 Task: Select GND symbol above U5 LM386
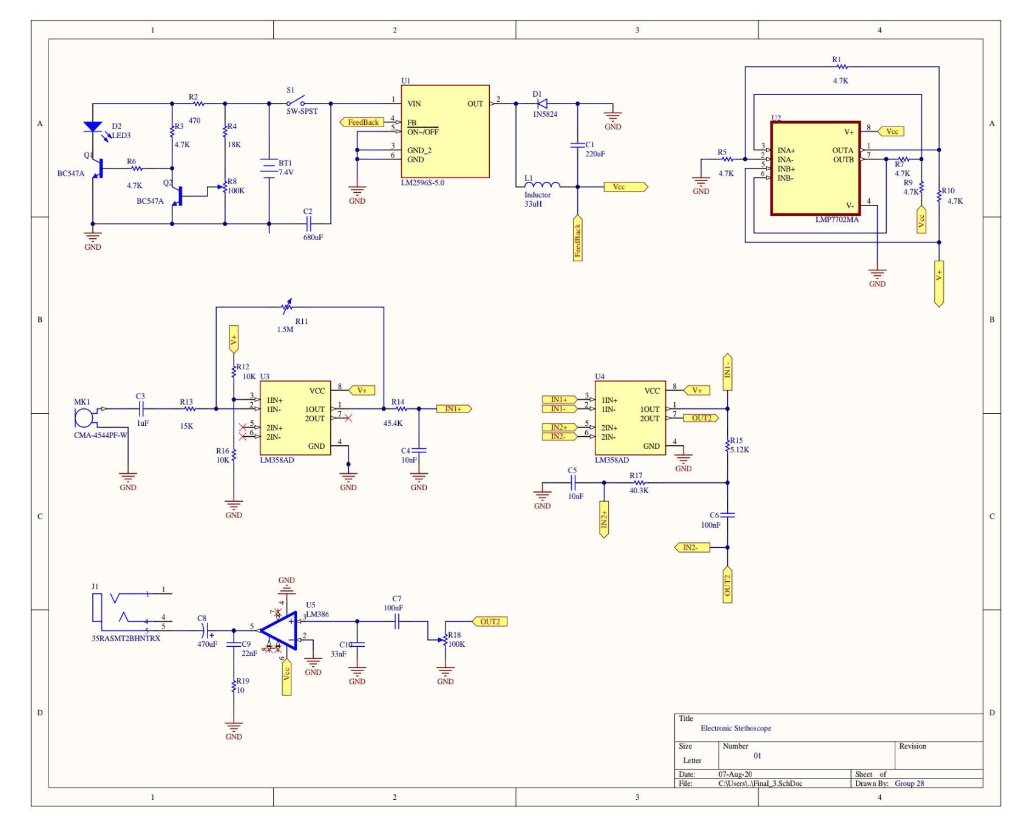pos(286,582)
